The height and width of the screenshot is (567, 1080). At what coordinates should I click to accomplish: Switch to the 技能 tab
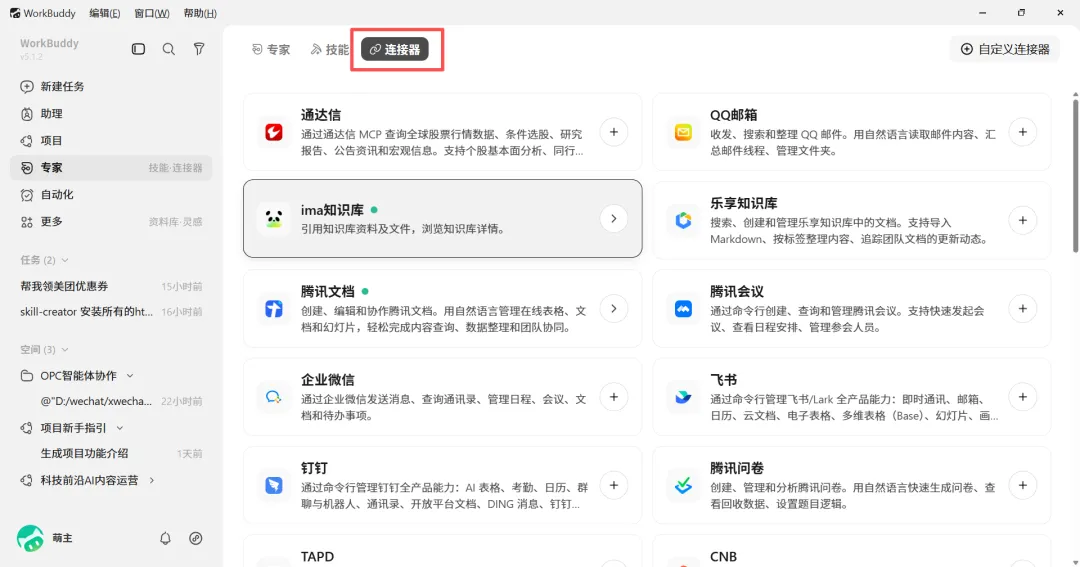329,50
